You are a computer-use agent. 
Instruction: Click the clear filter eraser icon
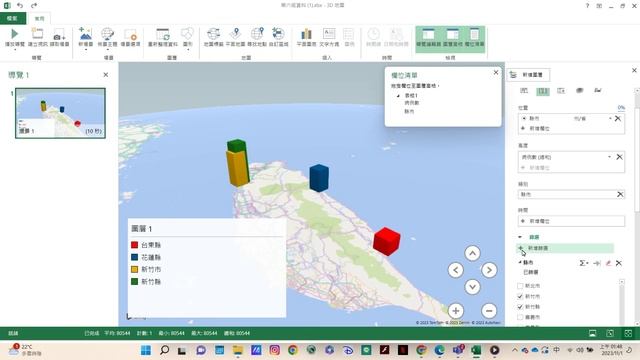pos(608,263)
